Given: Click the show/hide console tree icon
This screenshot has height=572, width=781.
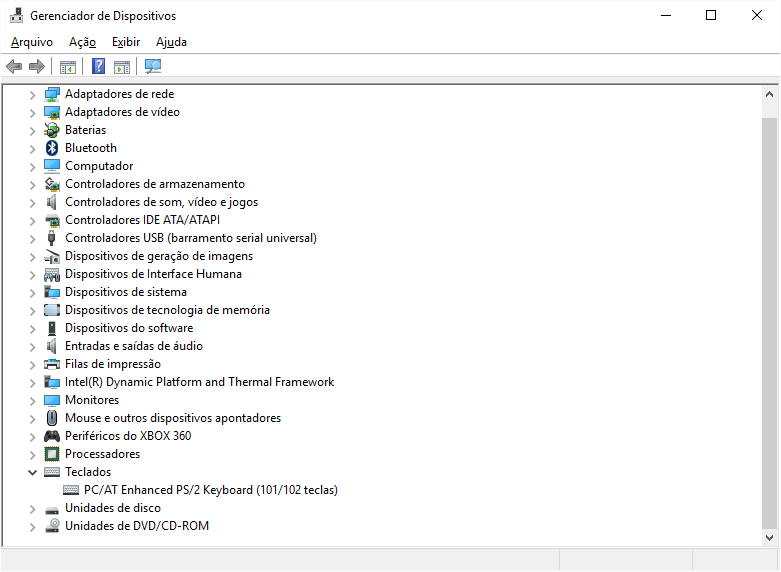Looking at the screenshot, I should [68, 66].
